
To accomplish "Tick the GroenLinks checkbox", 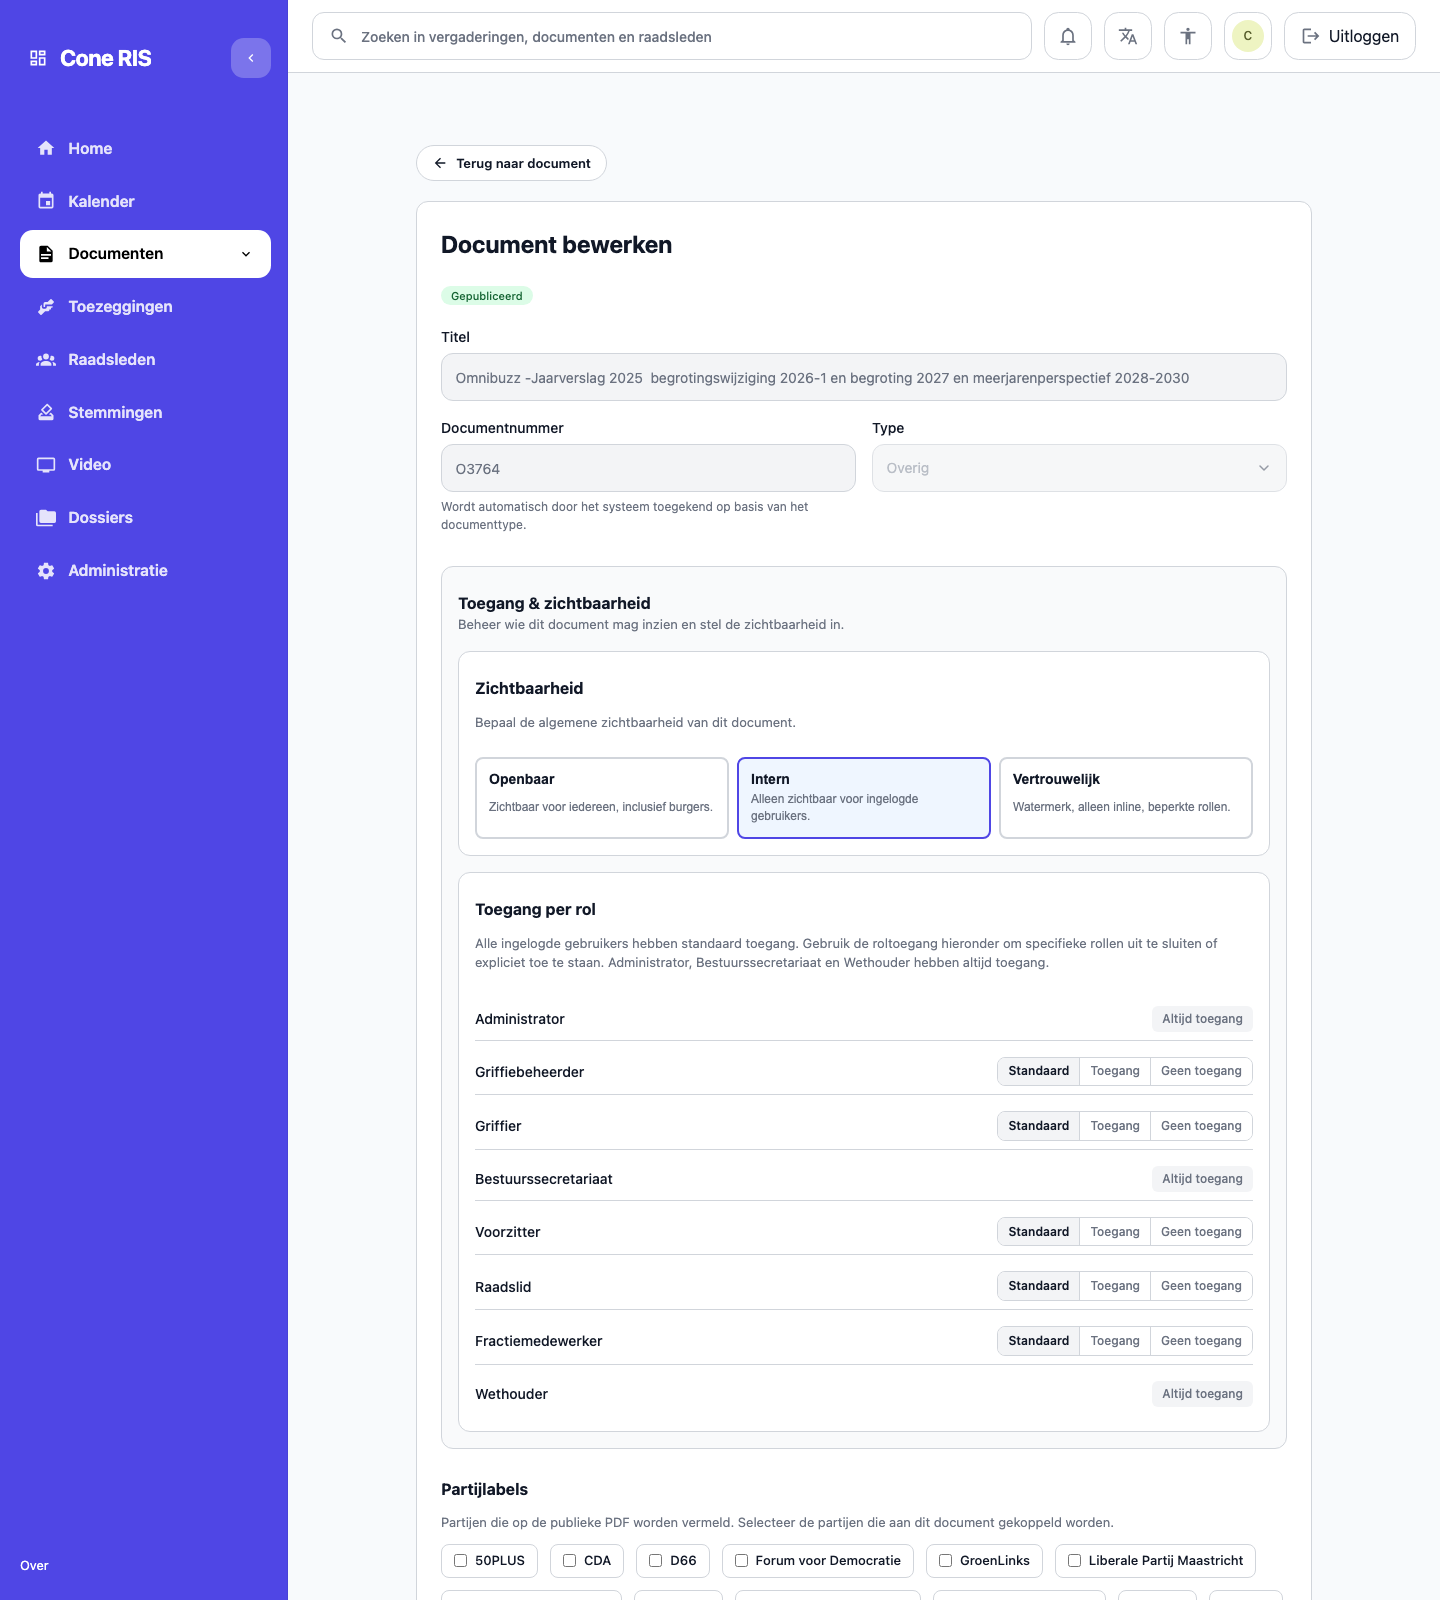I will tap(946, 1561).
